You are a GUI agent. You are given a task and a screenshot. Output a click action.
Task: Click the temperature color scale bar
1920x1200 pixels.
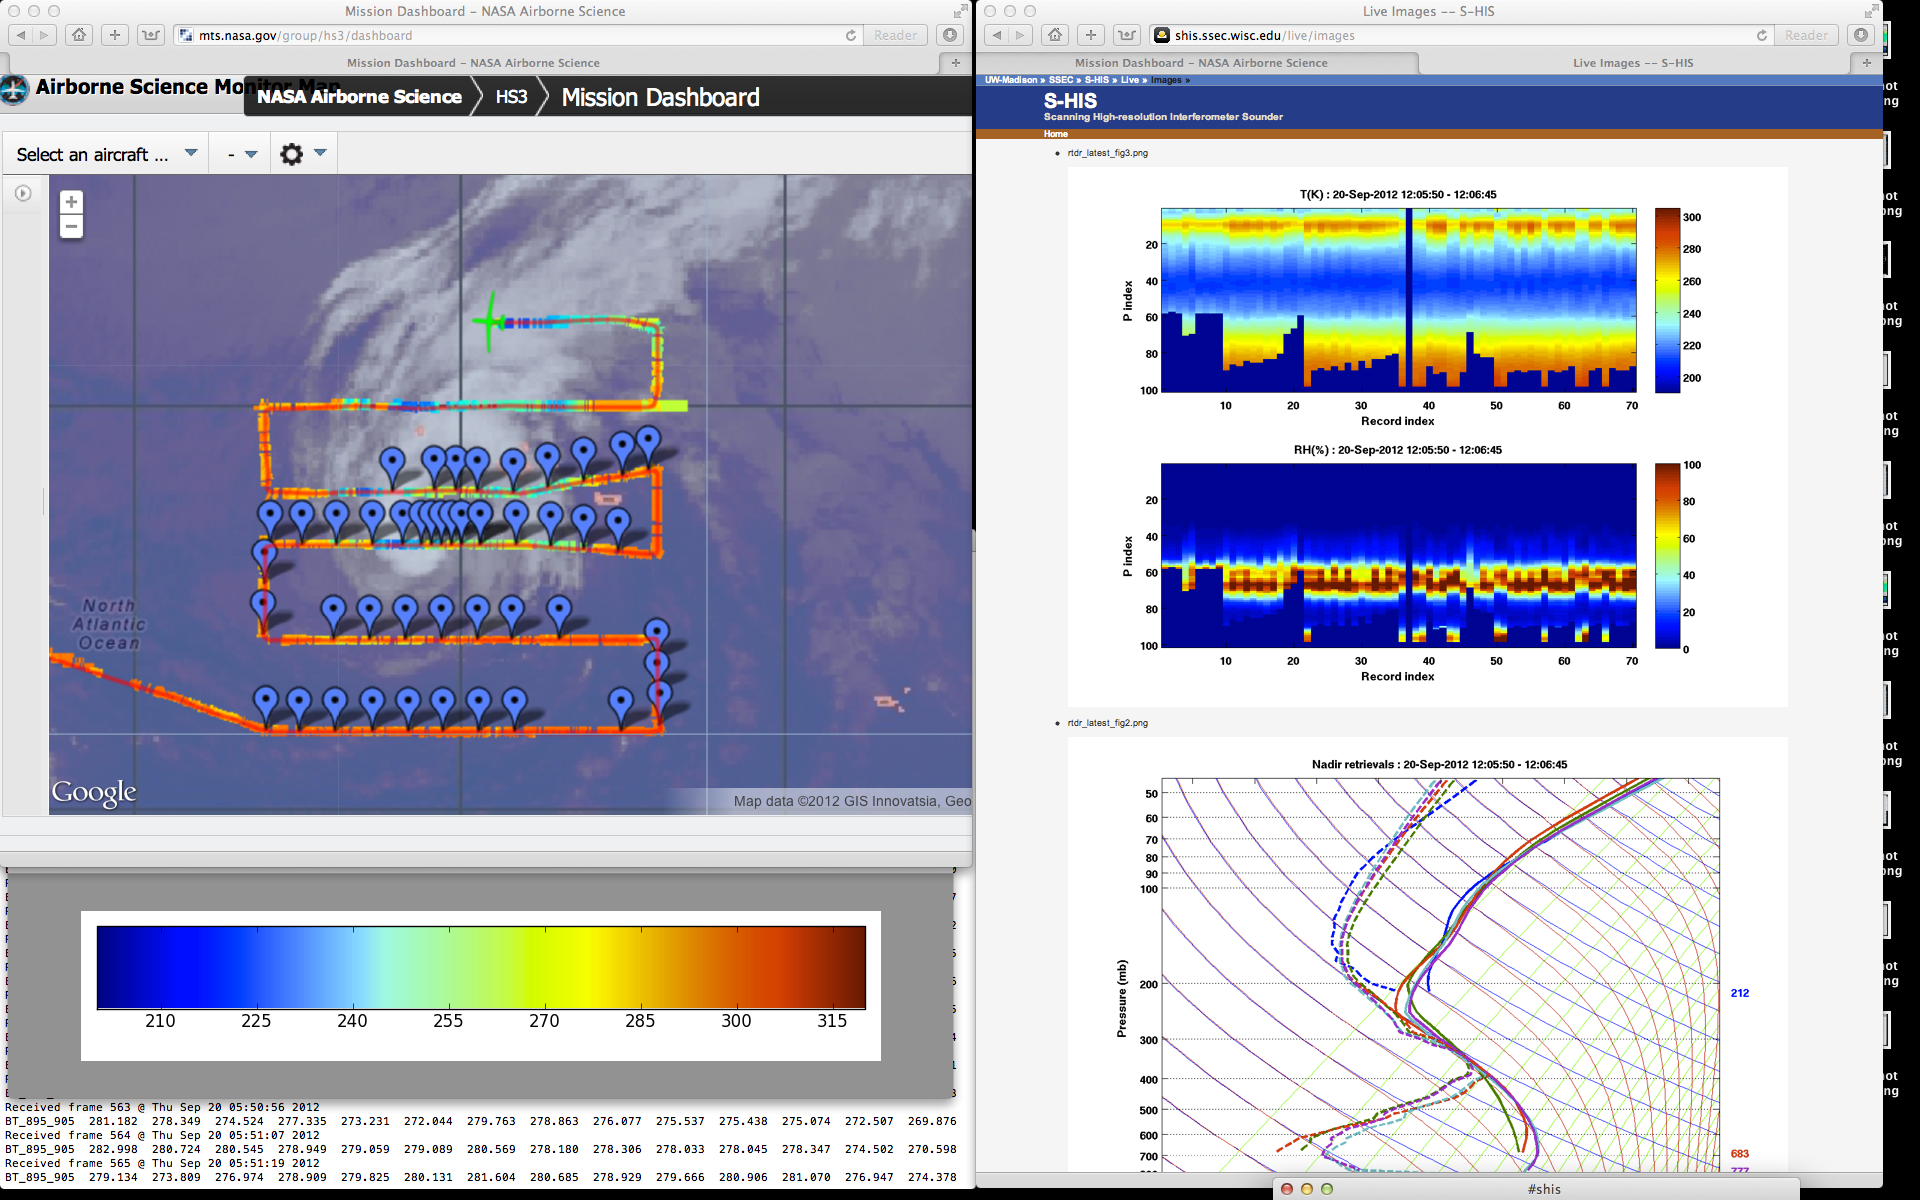click(481, 967)
